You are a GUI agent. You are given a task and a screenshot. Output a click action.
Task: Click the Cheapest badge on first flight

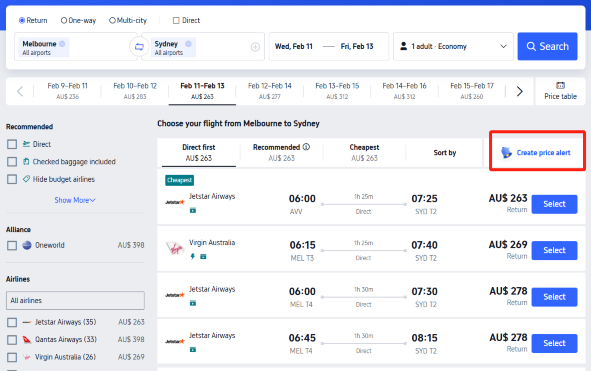[179, 180]
